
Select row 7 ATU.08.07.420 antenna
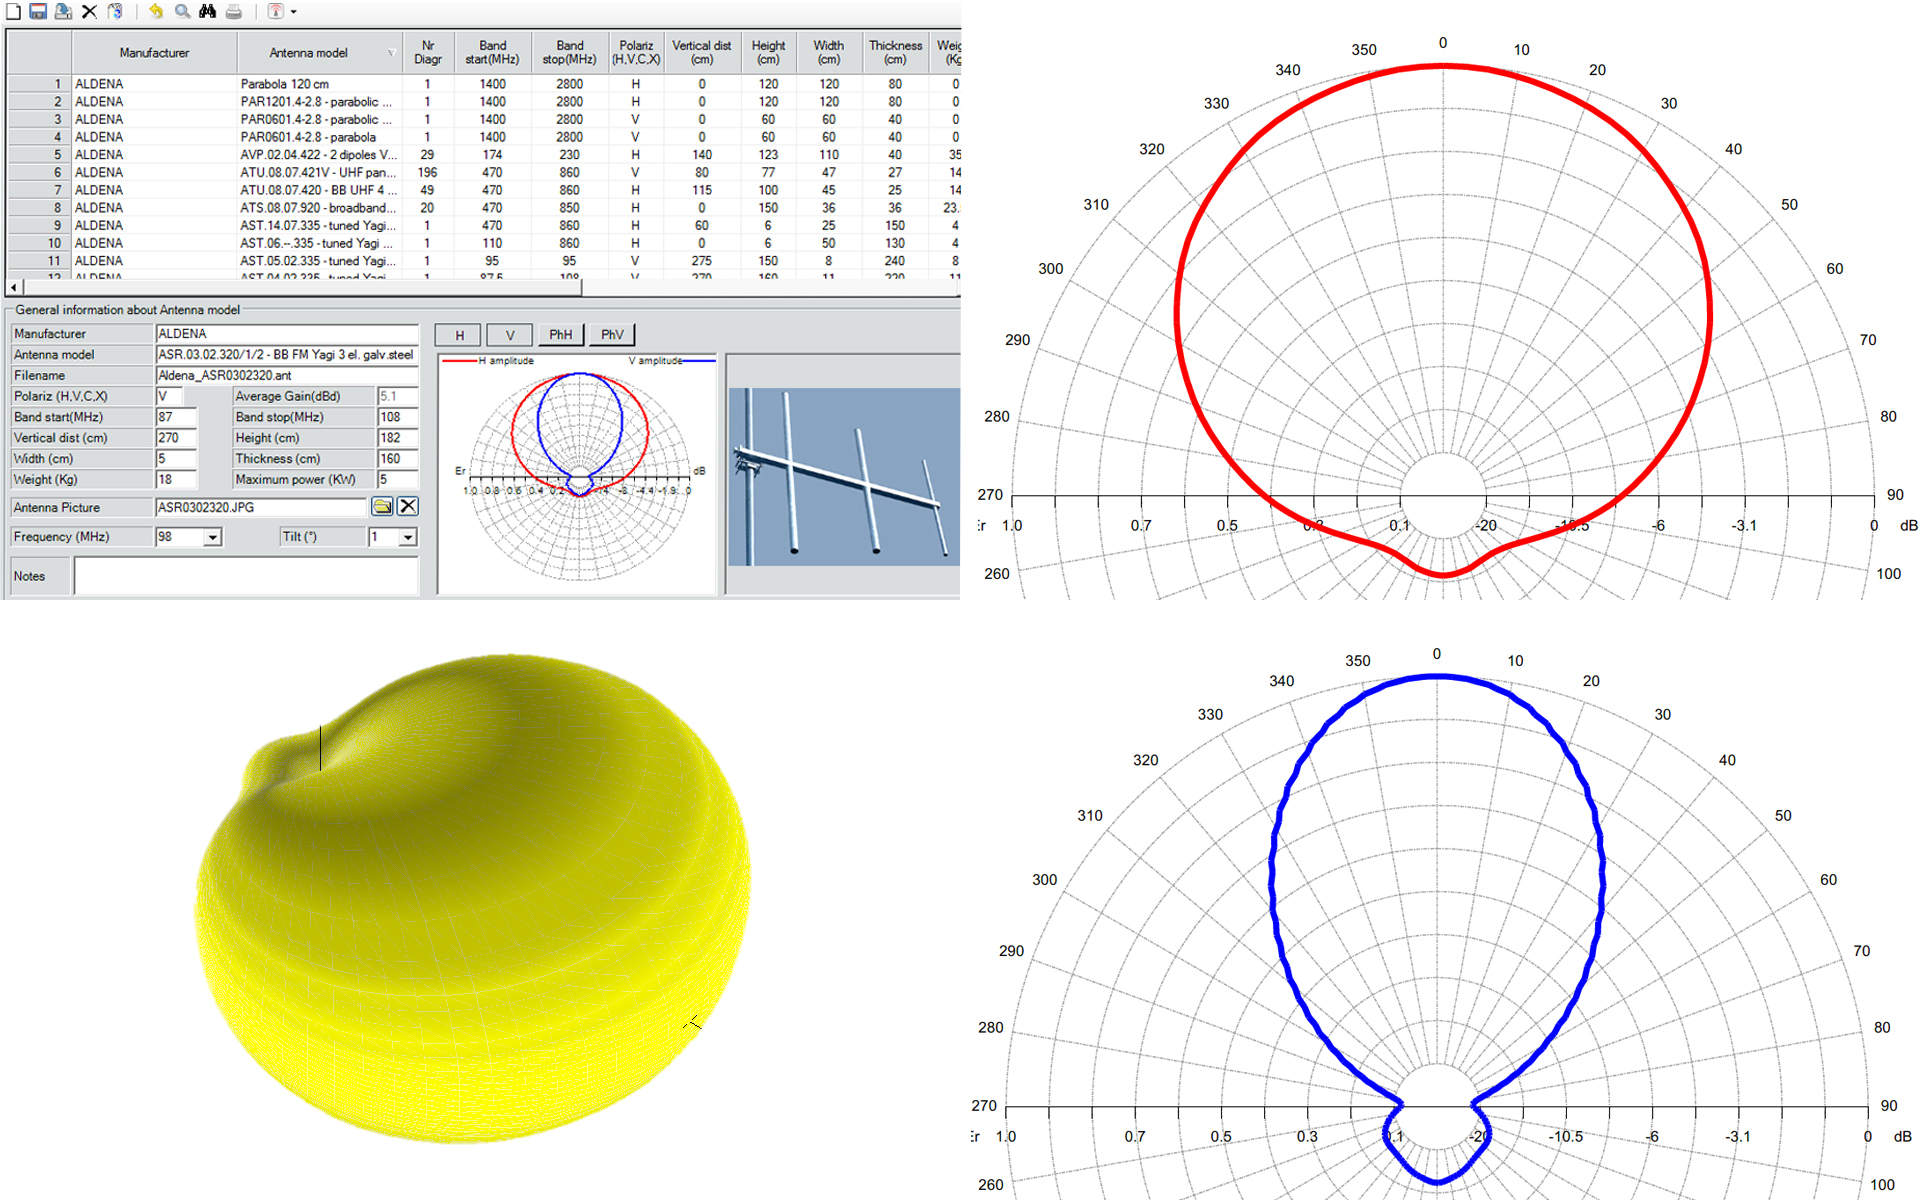click(x=484, y=190)
